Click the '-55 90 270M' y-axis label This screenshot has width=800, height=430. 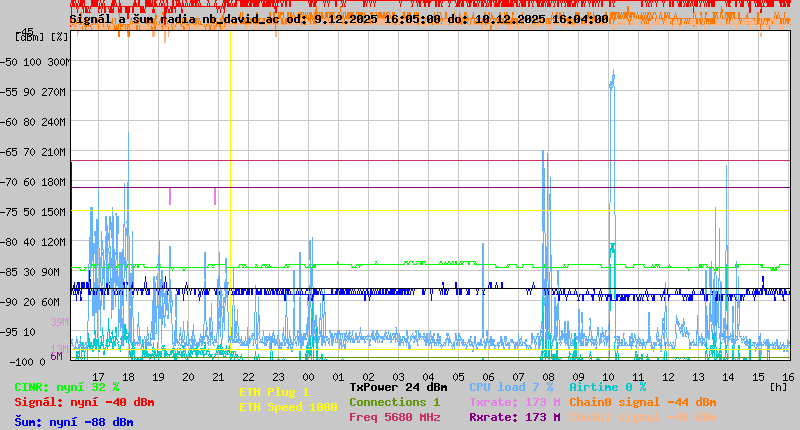click(35, 92)
